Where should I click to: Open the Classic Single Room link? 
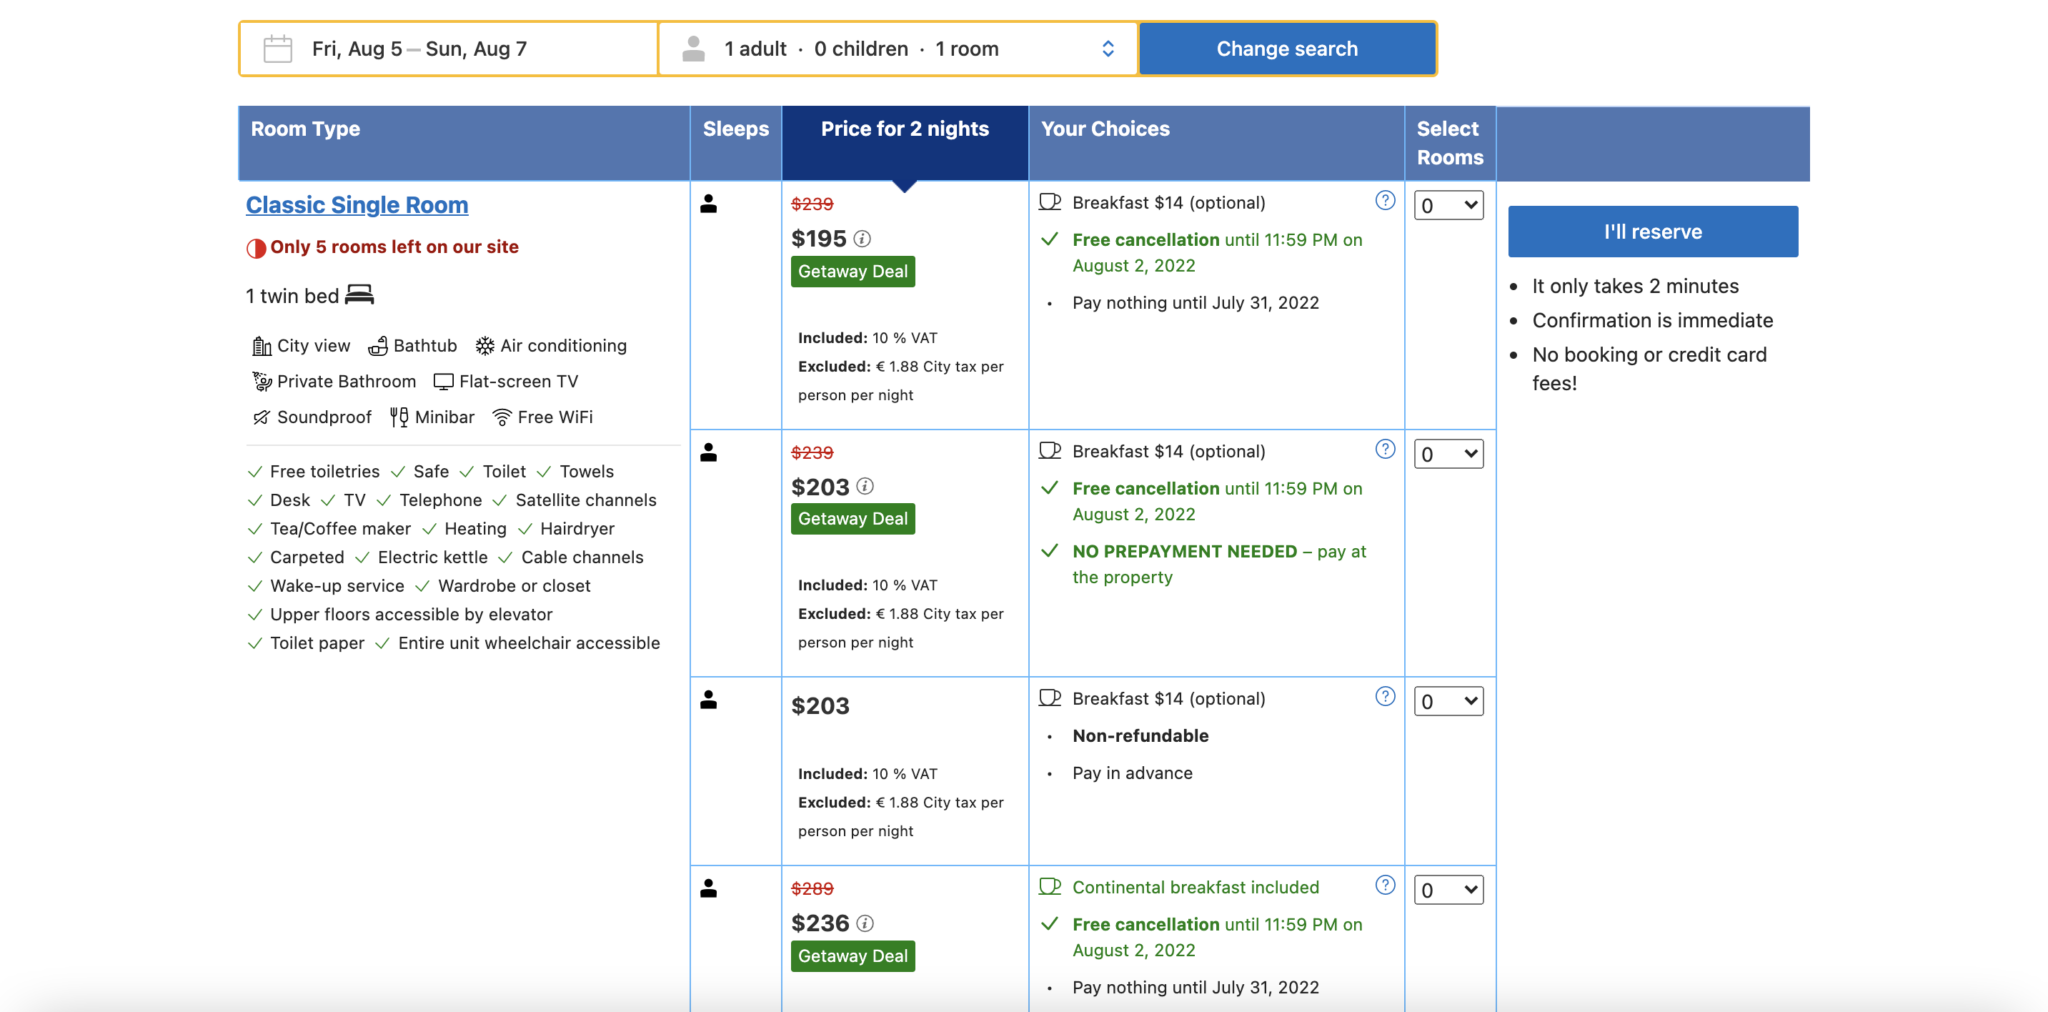(357, 205)
